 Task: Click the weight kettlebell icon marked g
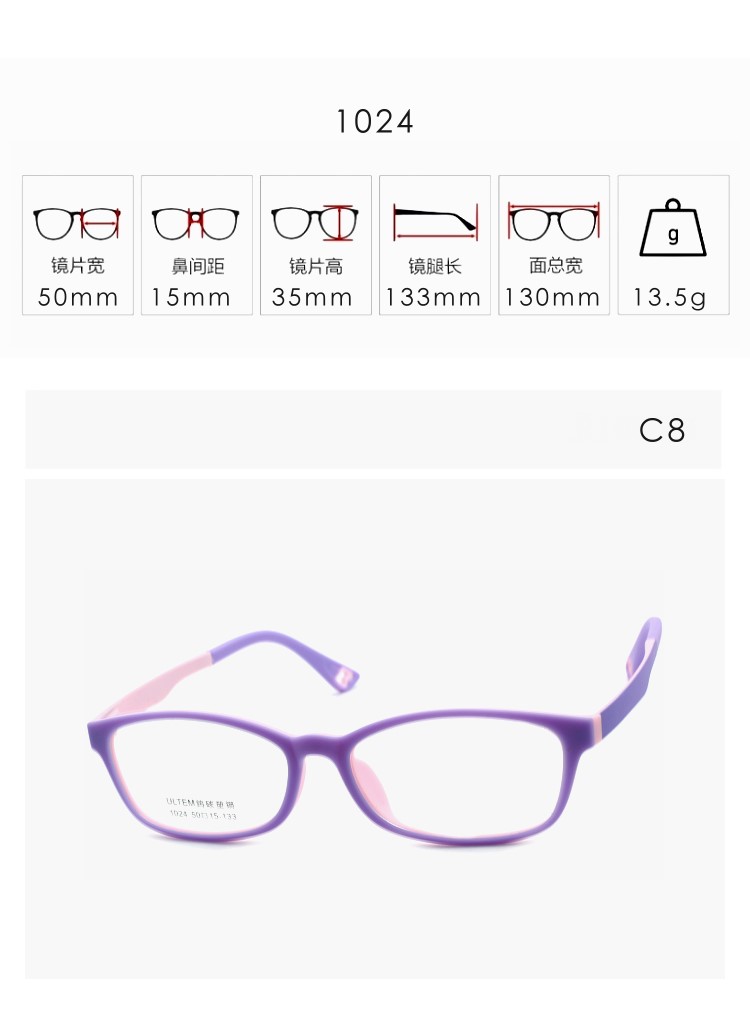click(x=673, y=228)
